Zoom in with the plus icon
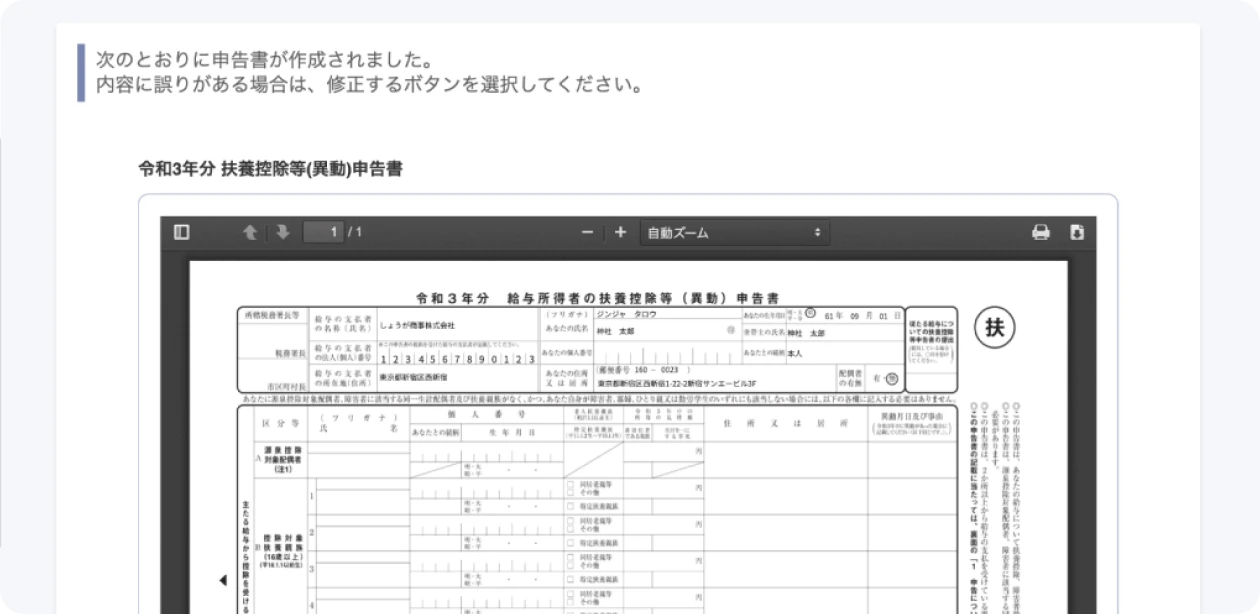 (620, 232)
